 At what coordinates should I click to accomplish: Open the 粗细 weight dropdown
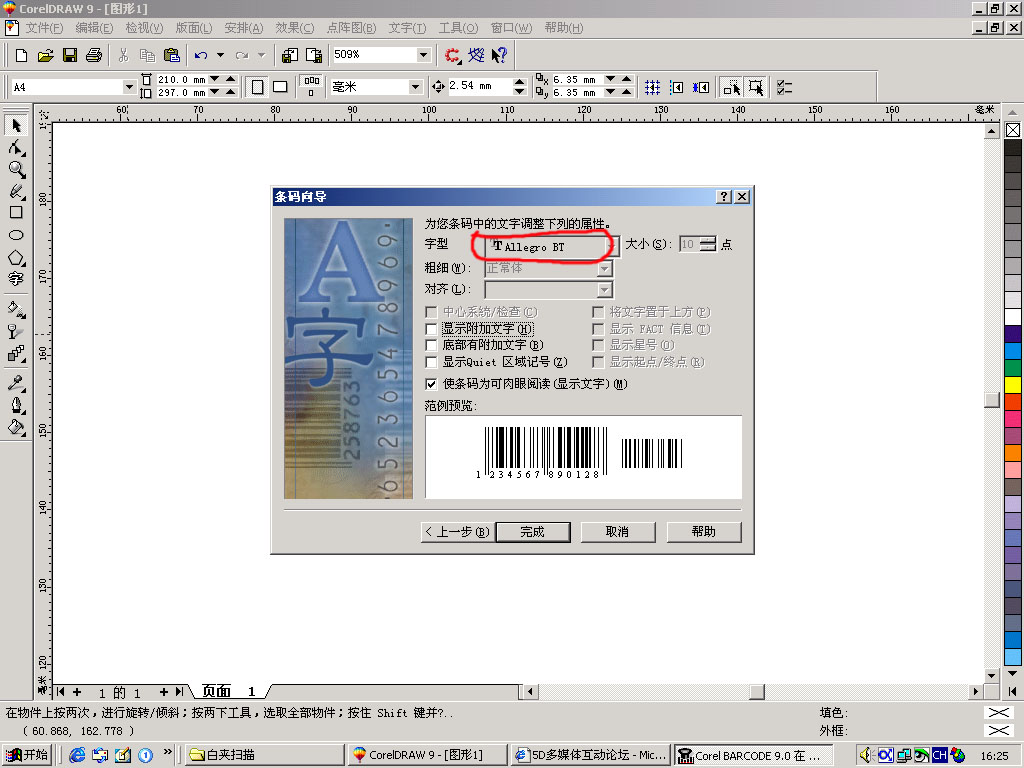(x=605, y=268)
